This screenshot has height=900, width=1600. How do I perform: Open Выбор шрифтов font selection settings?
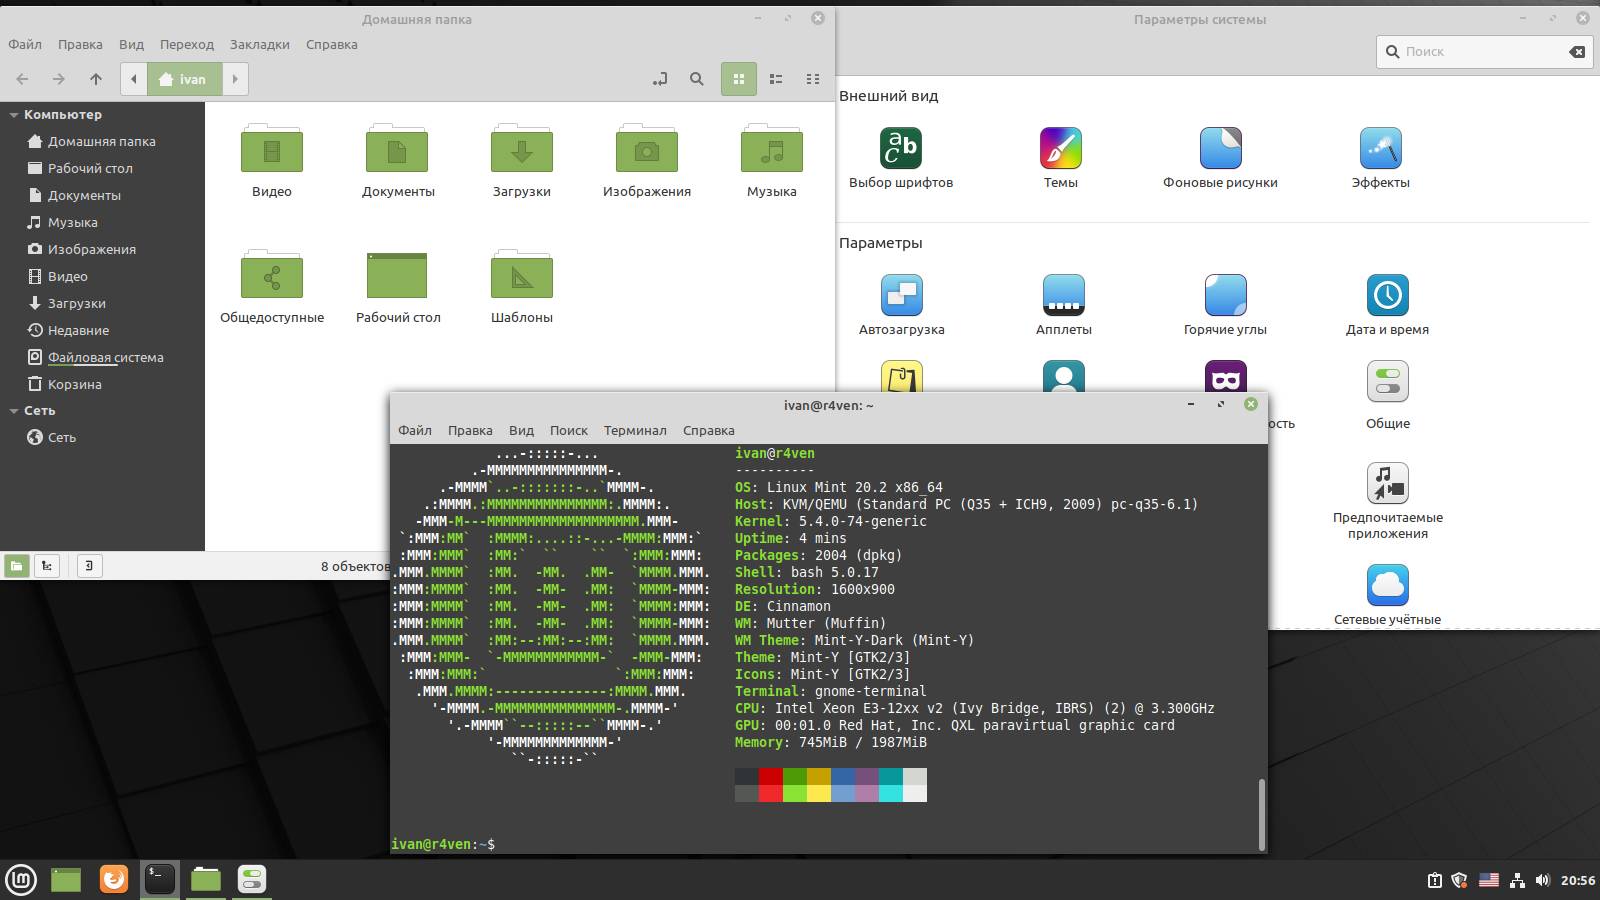tap(900, 149)
